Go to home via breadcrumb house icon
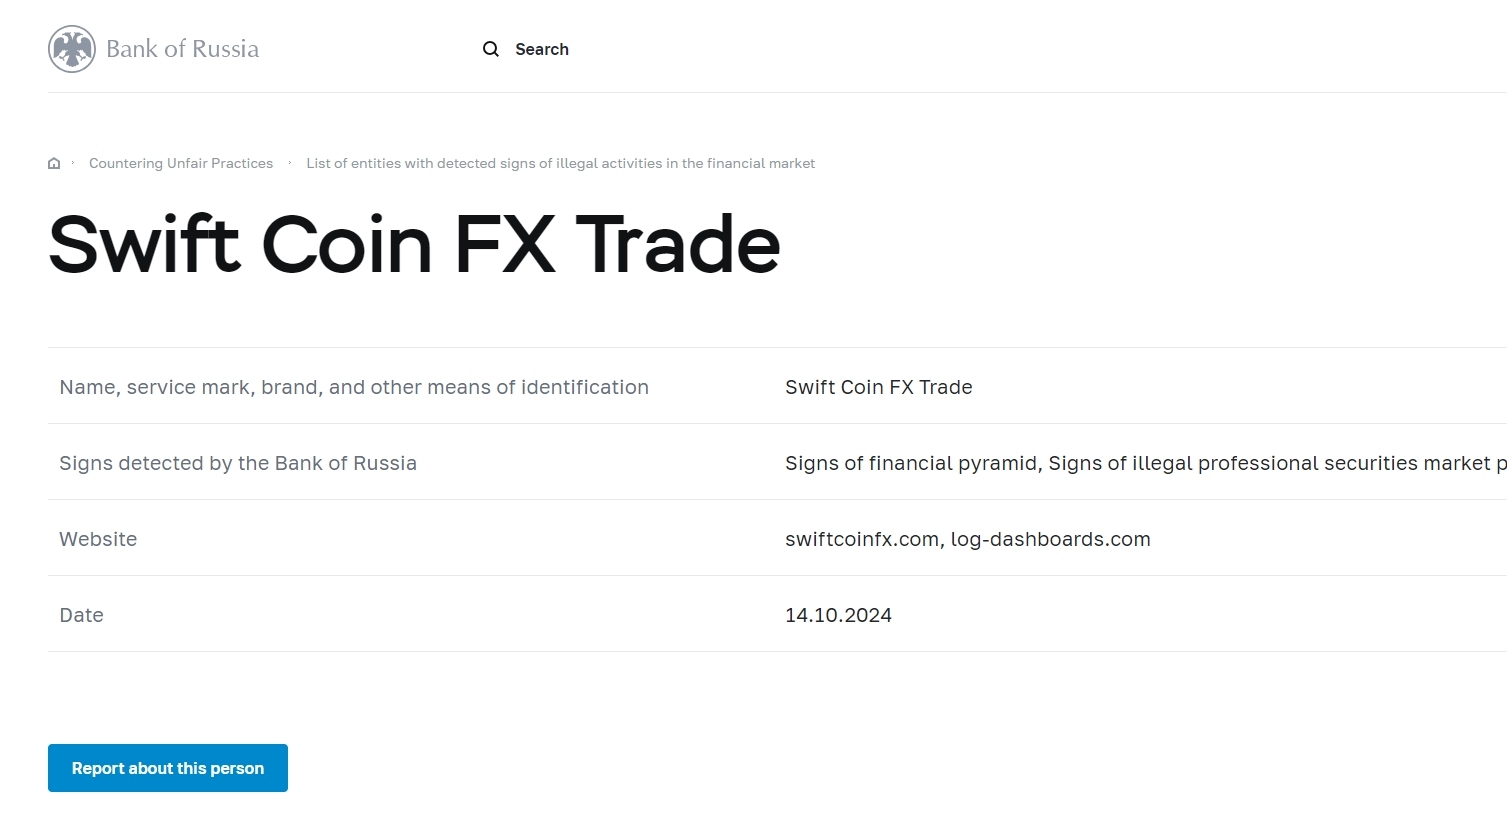Viewport: 1507px width, 837px height. pyautogui.click(x=54, y=163)
